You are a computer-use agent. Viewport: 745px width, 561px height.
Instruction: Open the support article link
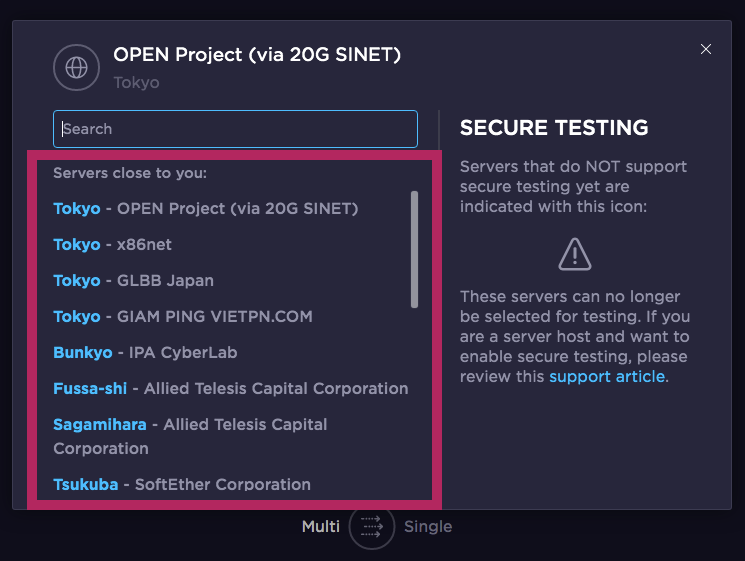click(607, 376)
